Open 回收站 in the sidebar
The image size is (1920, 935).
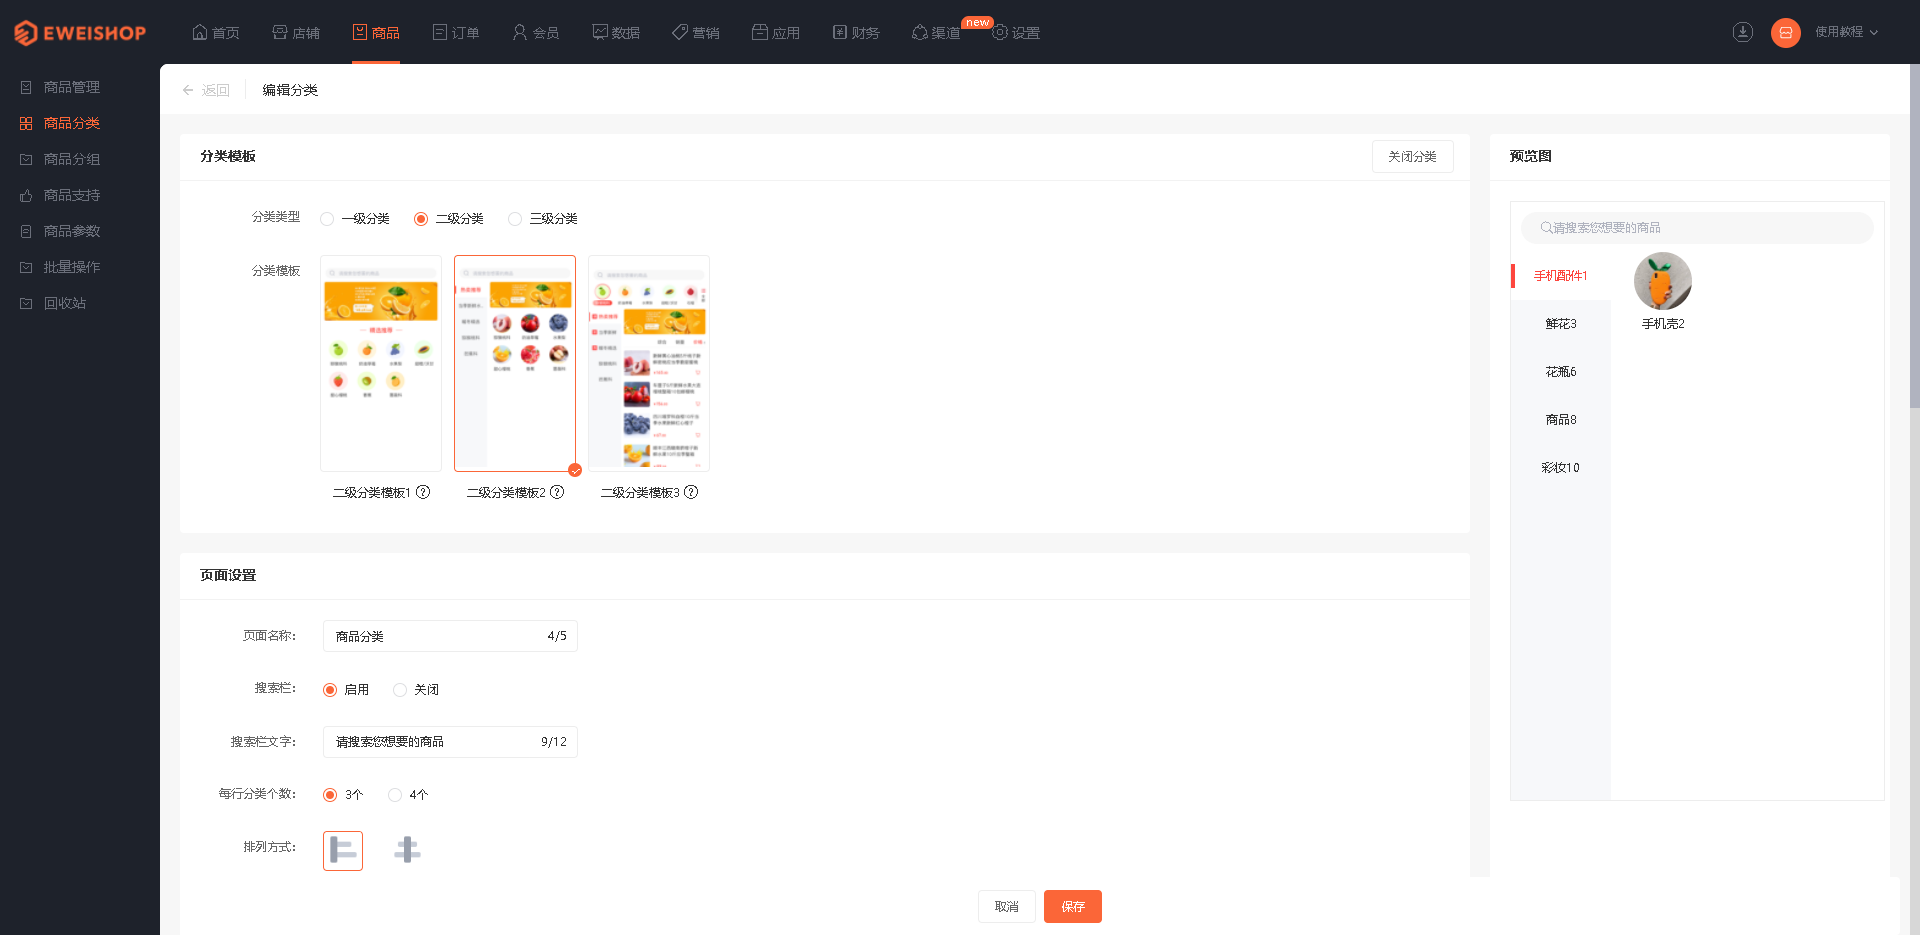(x=65, y=303)
